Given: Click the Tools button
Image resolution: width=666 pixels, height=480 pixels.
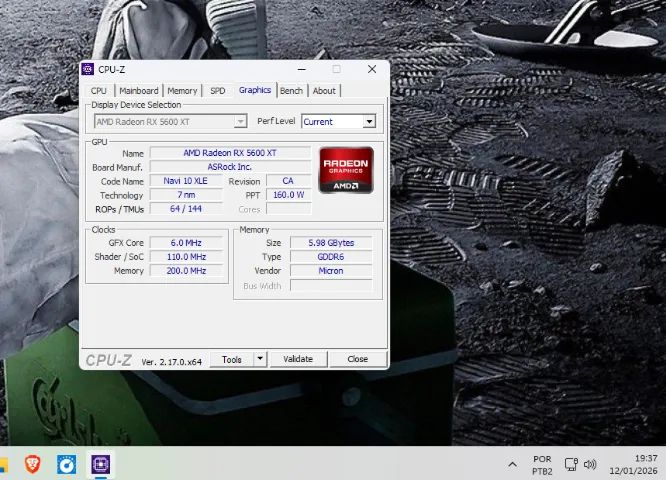Looking at the screenshot, I should [232, 359].
